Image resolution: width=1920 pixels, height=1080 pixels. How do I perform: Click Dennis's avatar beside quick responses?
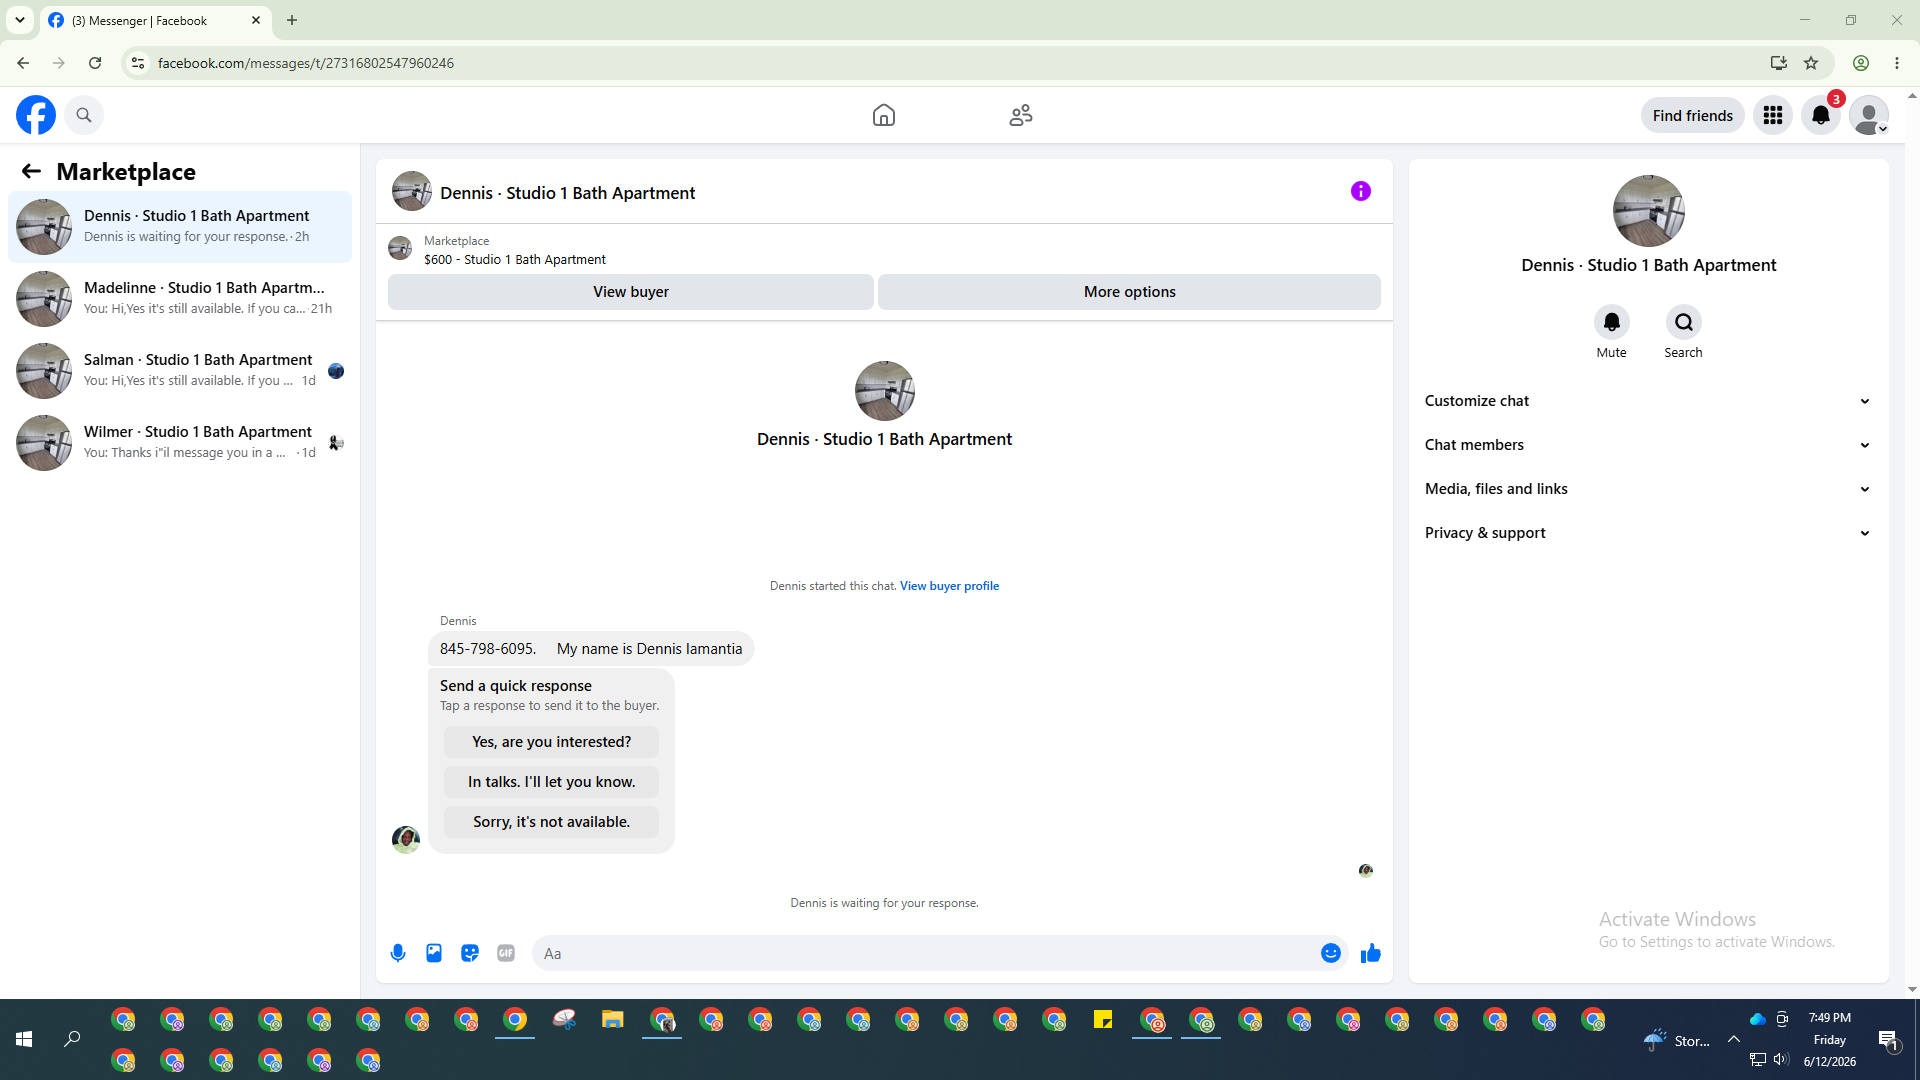pos(406,839)
